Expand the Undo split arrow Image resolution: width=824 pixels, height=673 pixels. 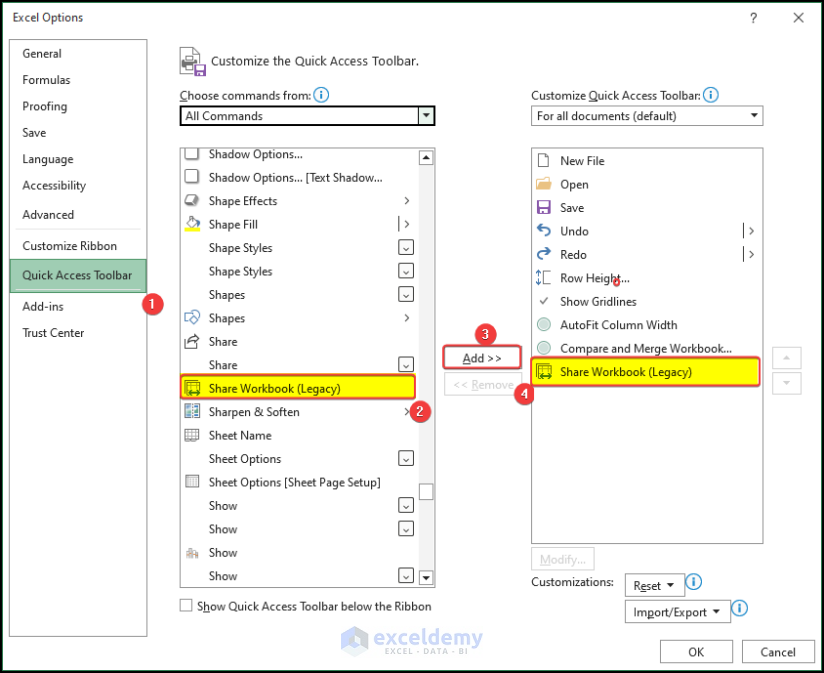pos(751,231)
